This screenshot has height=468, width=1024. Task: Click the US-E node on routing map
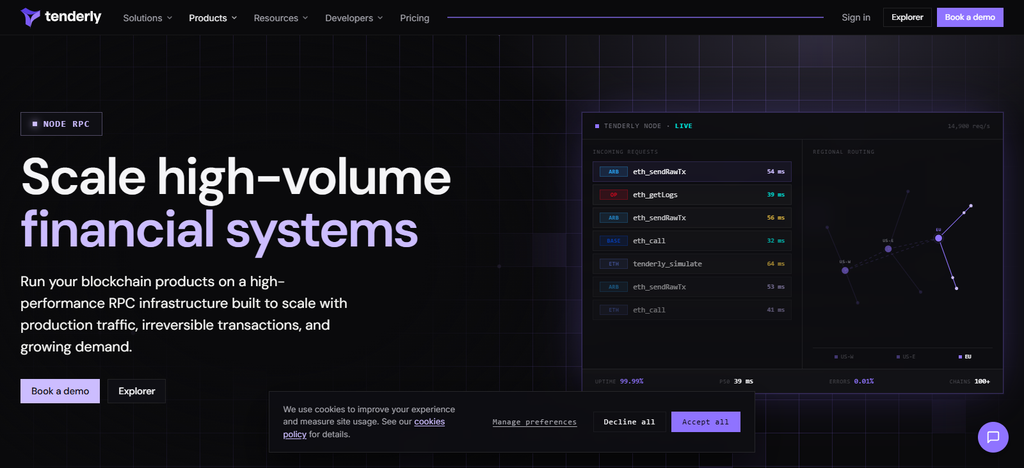click(x=888, y=249)
